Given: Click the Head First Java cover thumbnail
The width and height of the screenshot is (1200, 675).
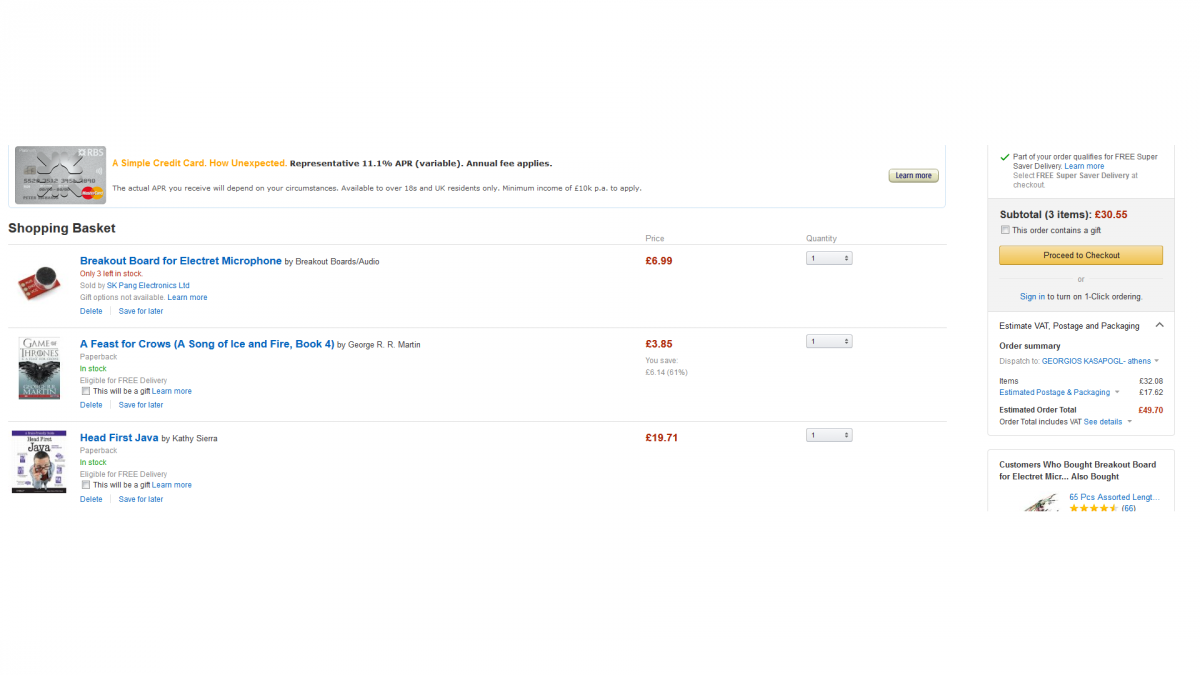Looking at the screenshot, I should pos(39,462).
